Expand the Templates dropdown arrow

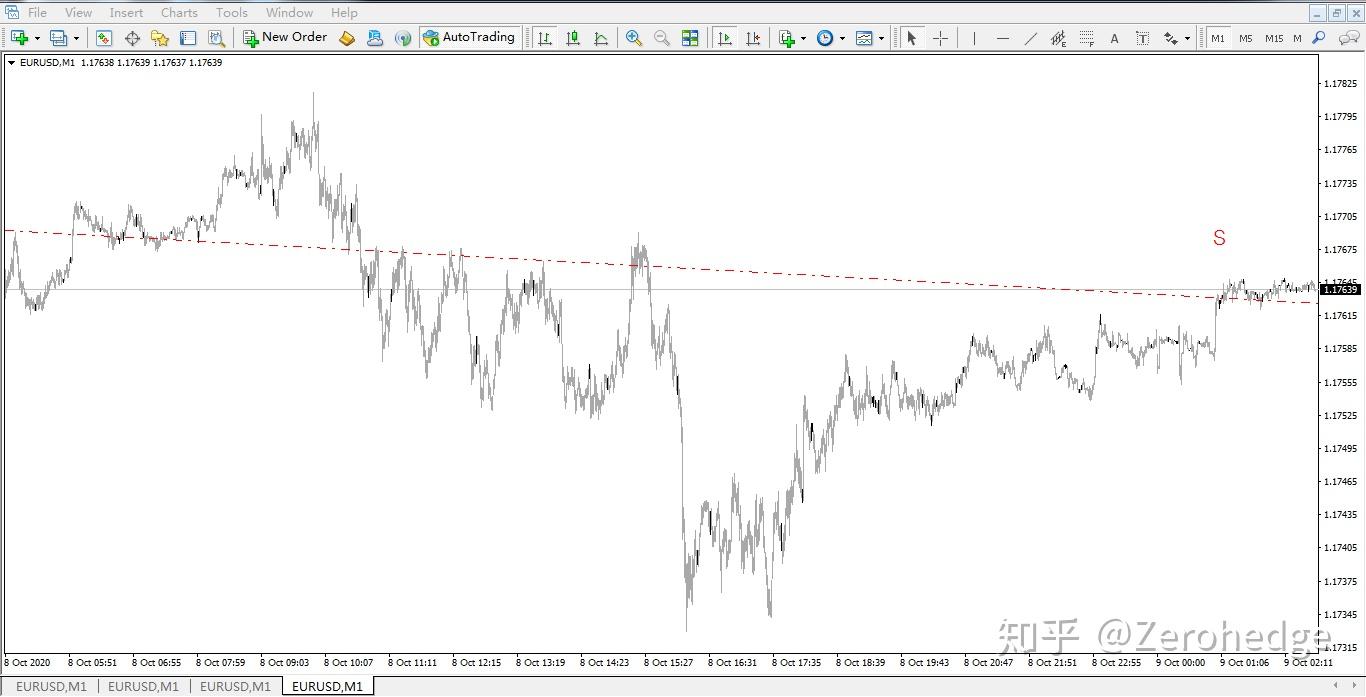tap(881, 39)
